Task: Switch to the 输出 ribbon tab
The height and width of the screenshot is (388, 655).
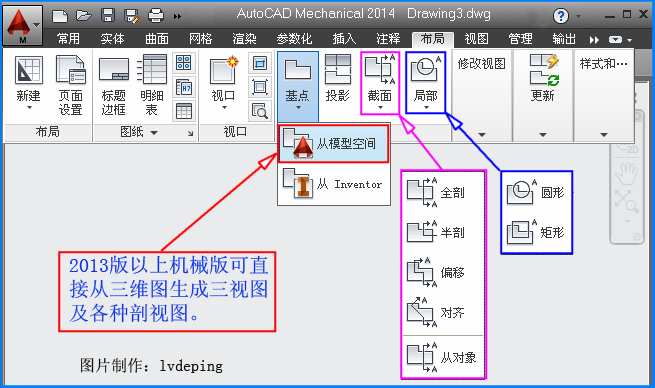Action: tap(564, 39)
